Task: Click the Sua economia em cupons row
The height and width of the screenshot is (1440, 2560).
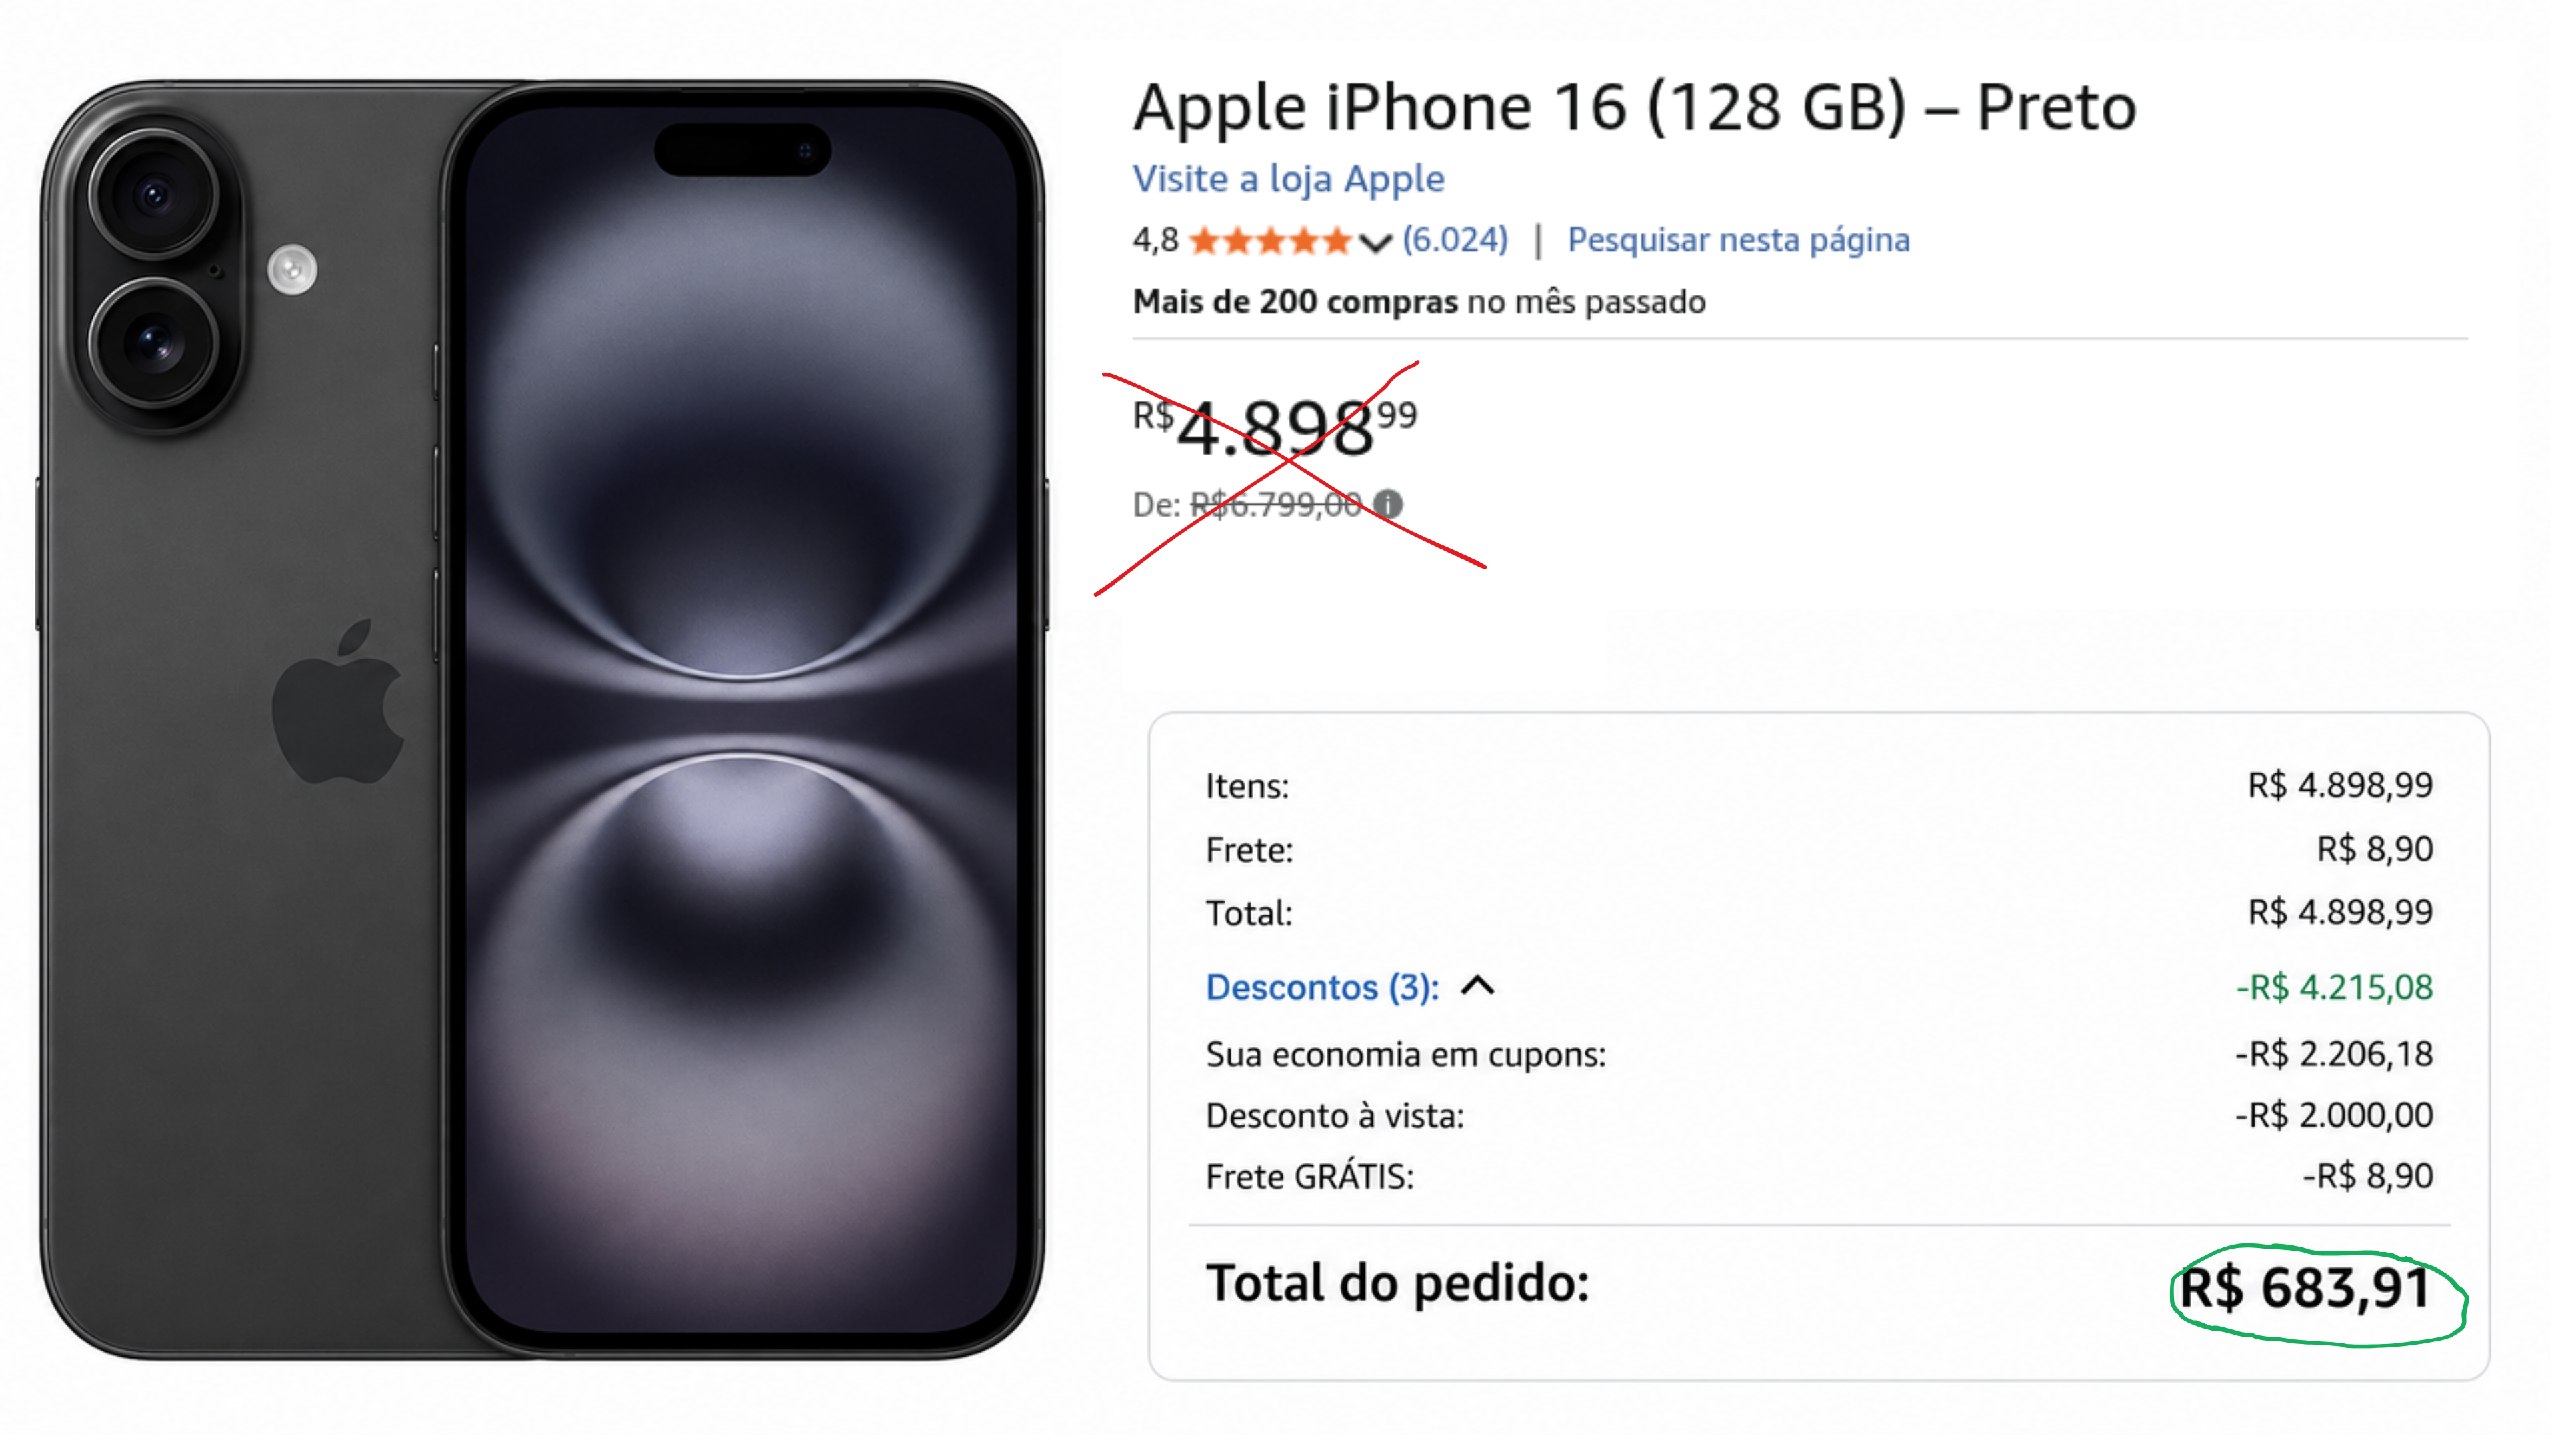Action: click(x=1819, y=1054)
